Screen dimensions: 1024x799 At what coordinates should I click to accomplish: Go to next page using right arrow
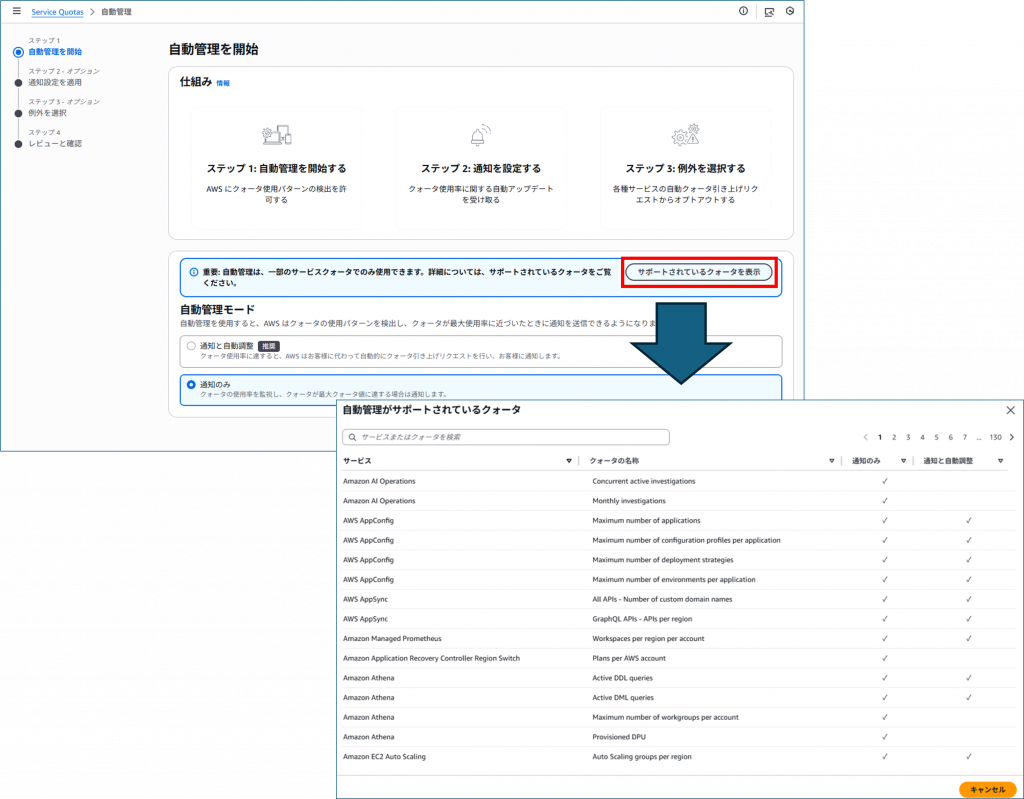(1012, 437)
